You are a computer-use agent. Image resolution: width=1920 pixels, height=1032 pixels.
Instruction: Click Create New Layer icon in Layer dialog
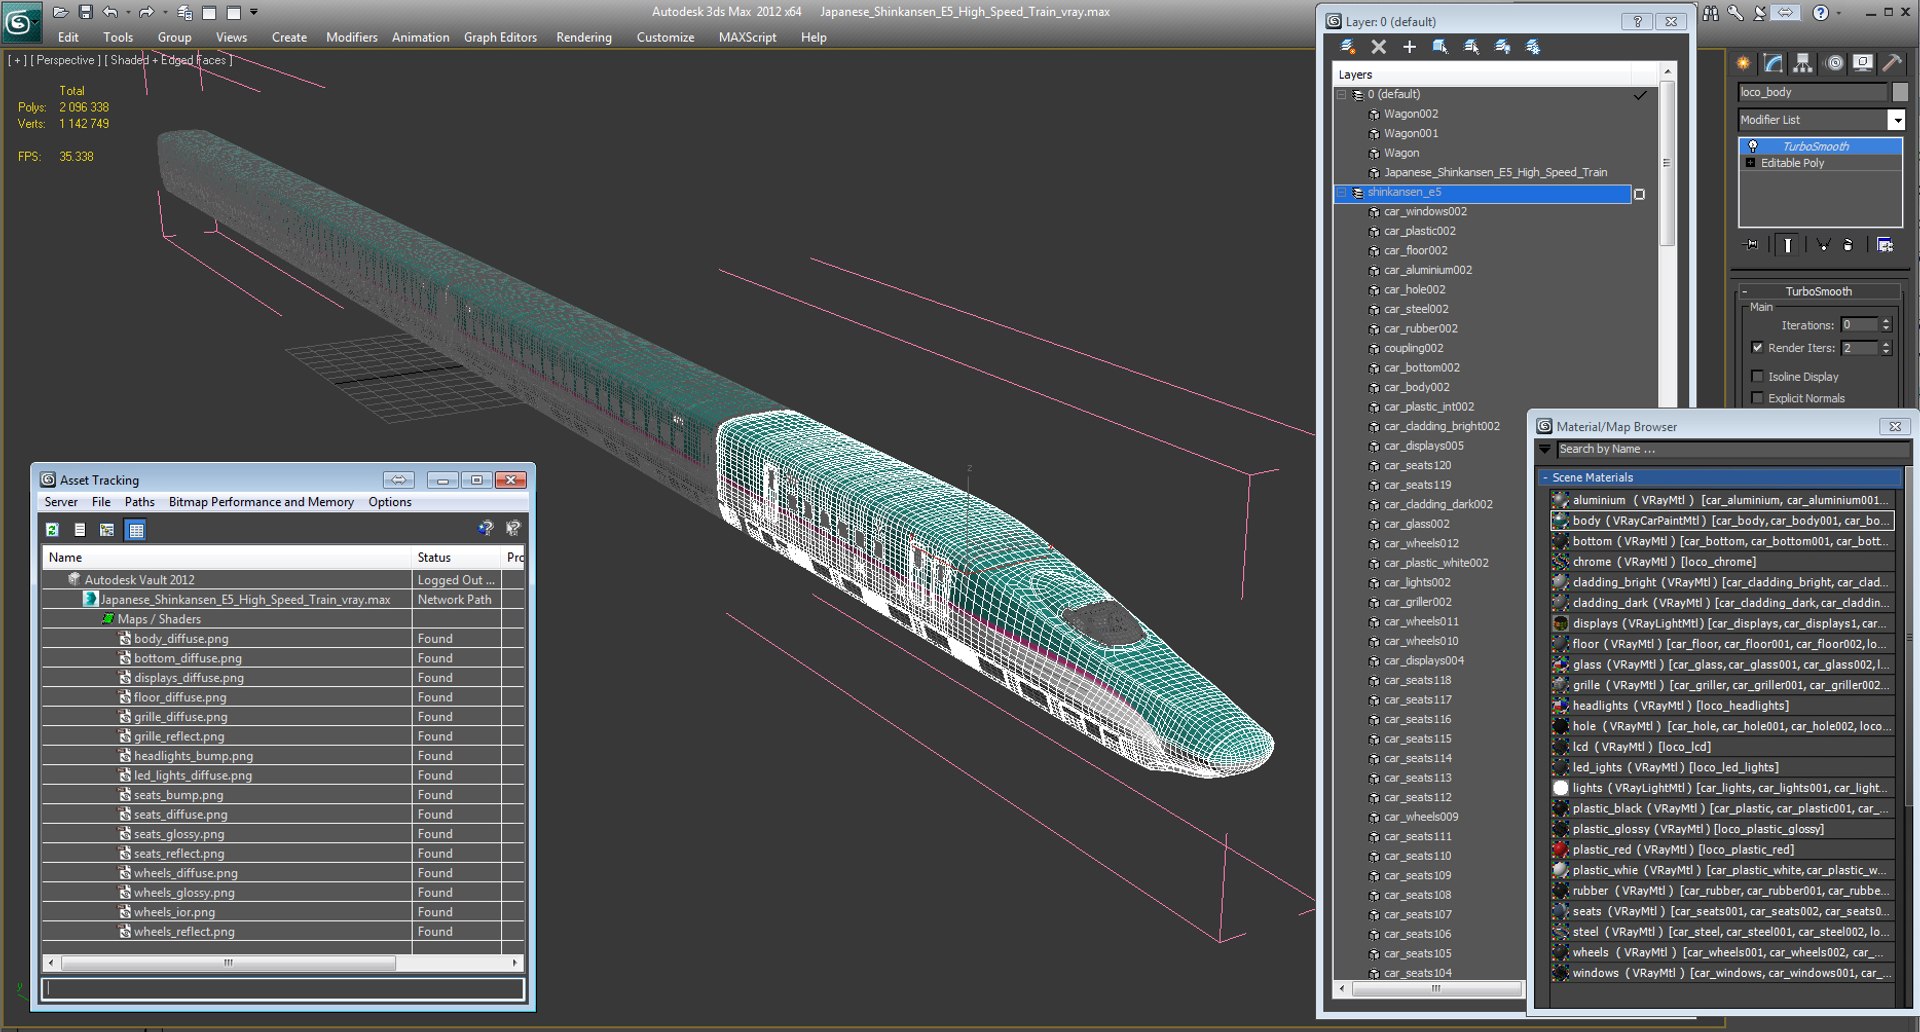tap(1348, 47)
